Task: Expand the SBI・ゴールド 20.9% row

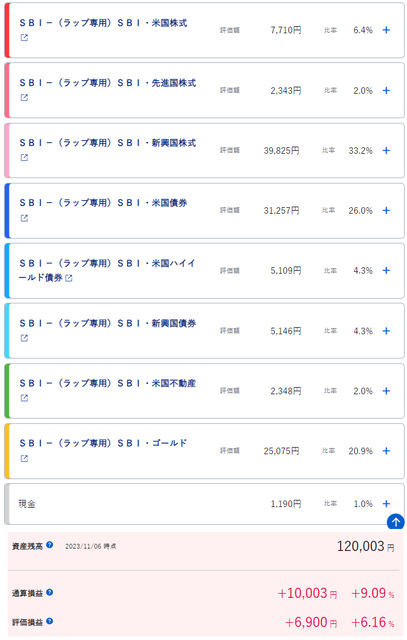Action: click(386, 451)
